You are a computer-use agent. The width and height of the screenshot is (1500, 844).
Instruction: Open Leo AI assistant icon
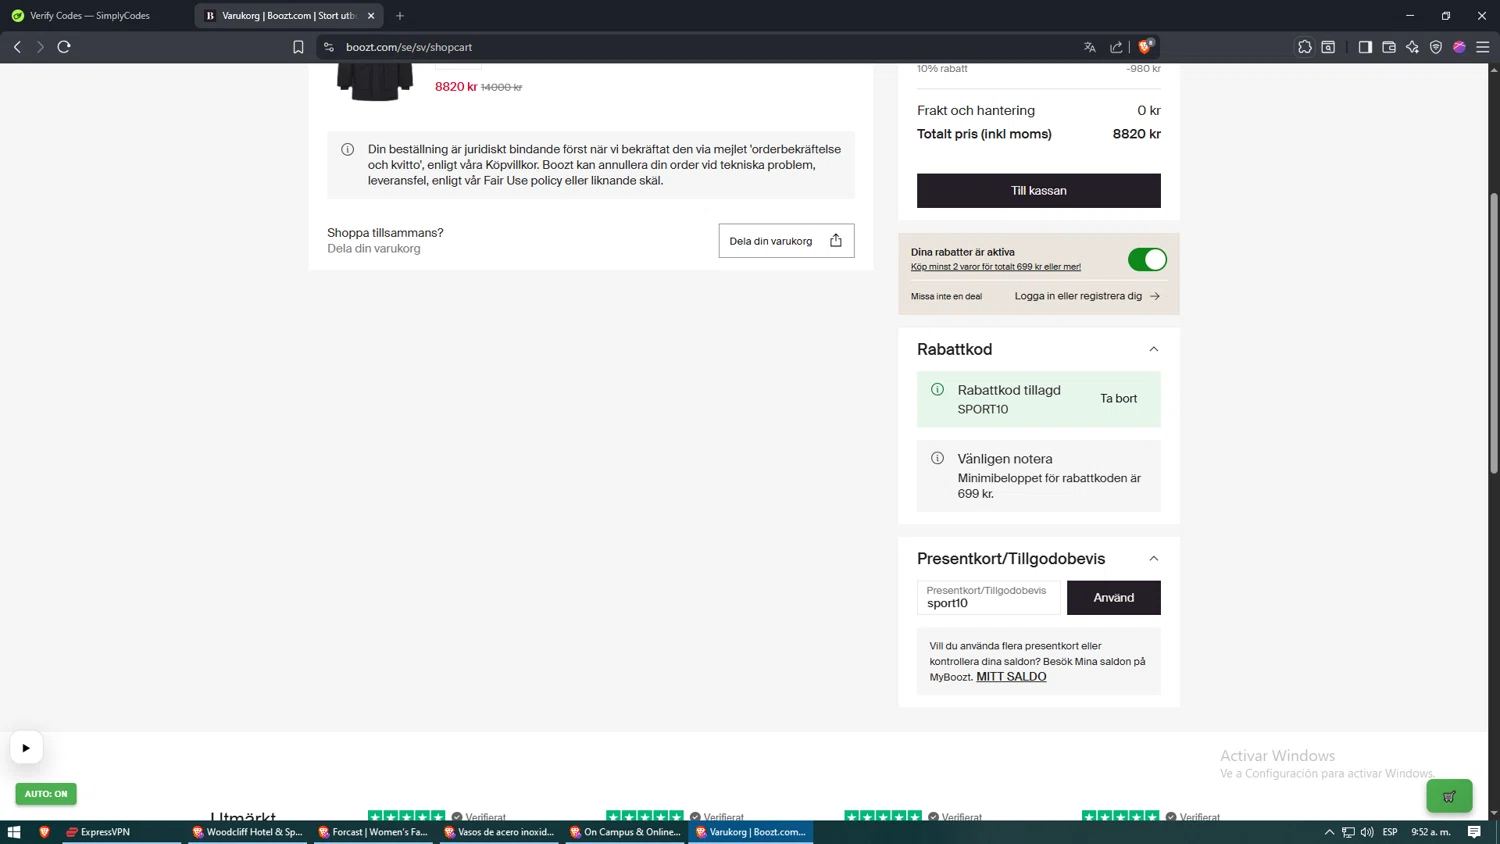pos(1412,47)
